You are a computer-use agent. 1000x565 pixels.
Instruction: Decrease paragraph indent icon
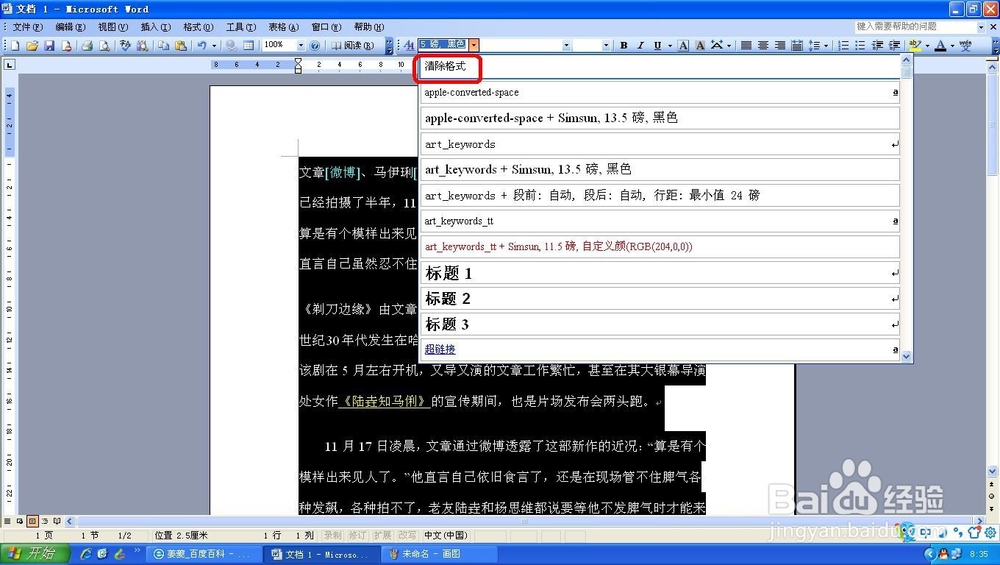[x=878, y=45]
